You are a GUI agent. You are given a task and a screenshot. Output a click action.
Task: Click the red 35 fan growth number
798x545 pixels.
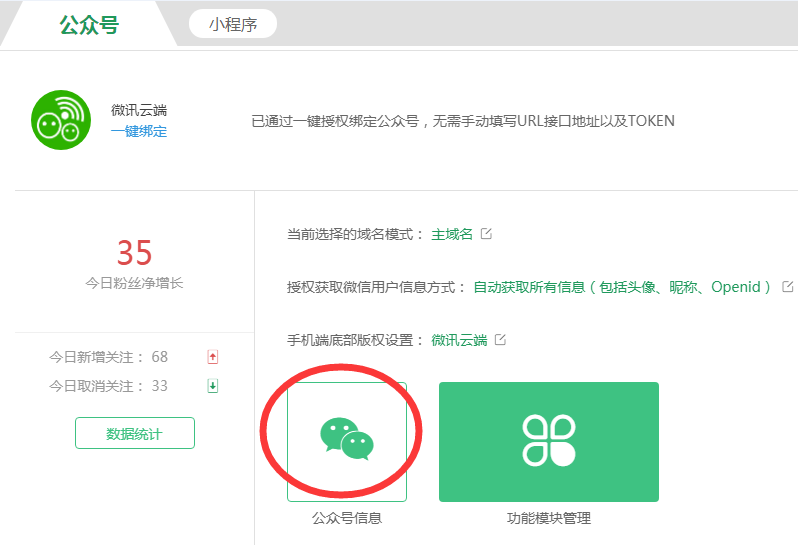[x=134, y=252]
